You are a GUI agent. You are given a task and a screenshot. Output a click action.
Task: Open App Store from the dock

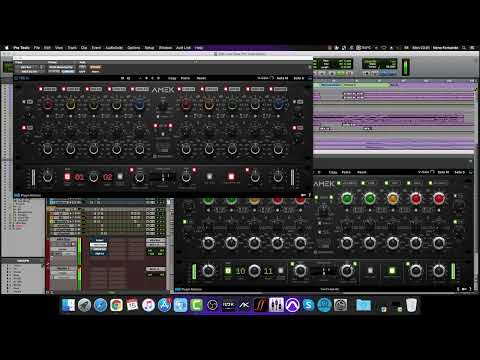(164, 305)
